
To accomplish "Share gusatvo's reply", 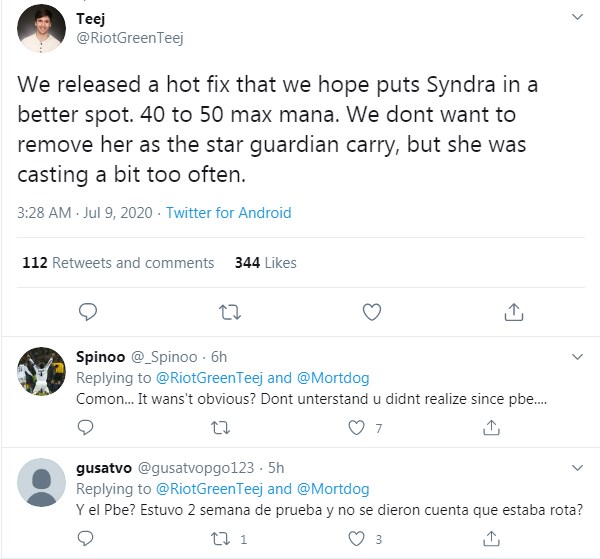I will pyautogui.click(x=492, y=540).
